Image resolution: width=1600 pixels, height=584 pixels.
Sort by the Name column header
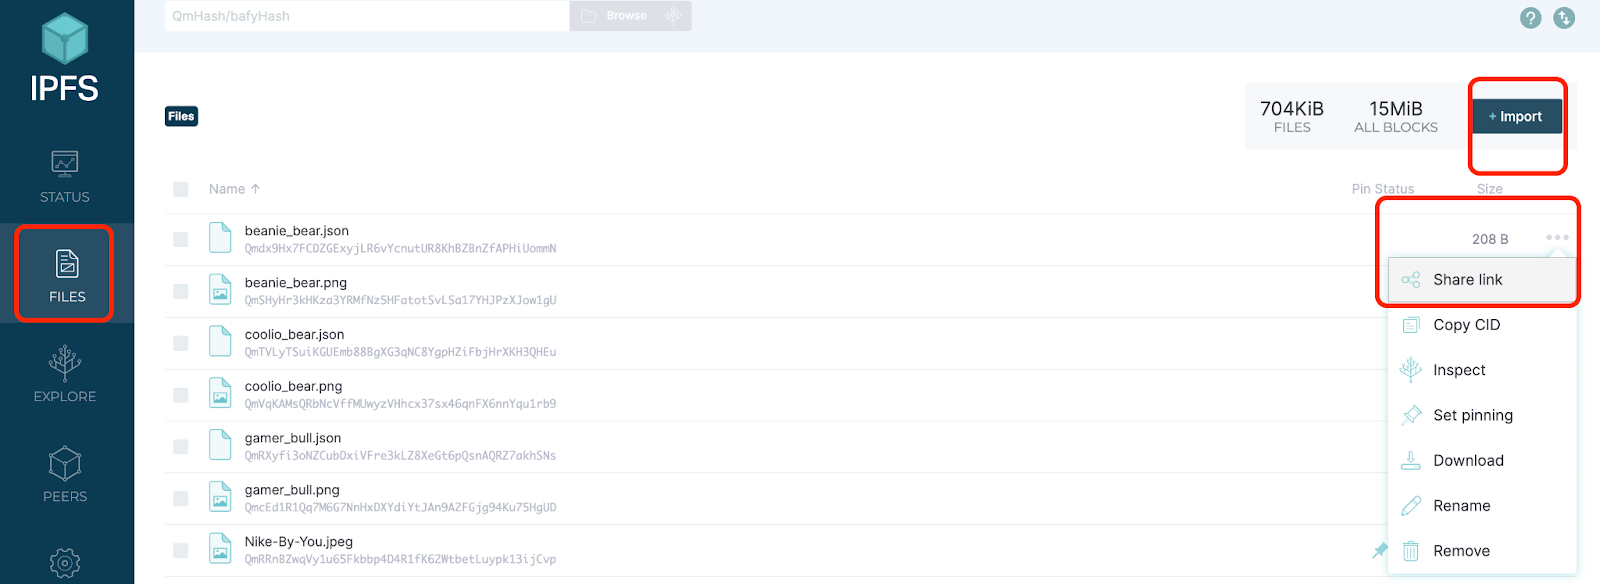[x=235, y=189]
